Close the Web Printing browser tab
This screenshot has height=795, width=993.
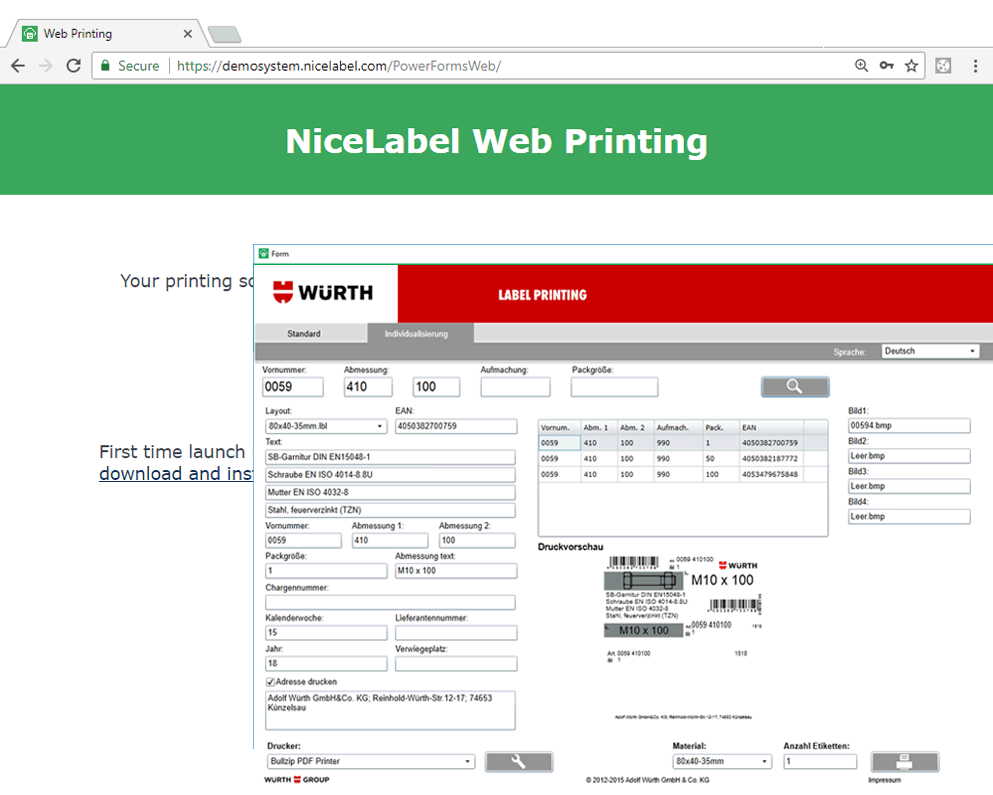pos(187,34)
